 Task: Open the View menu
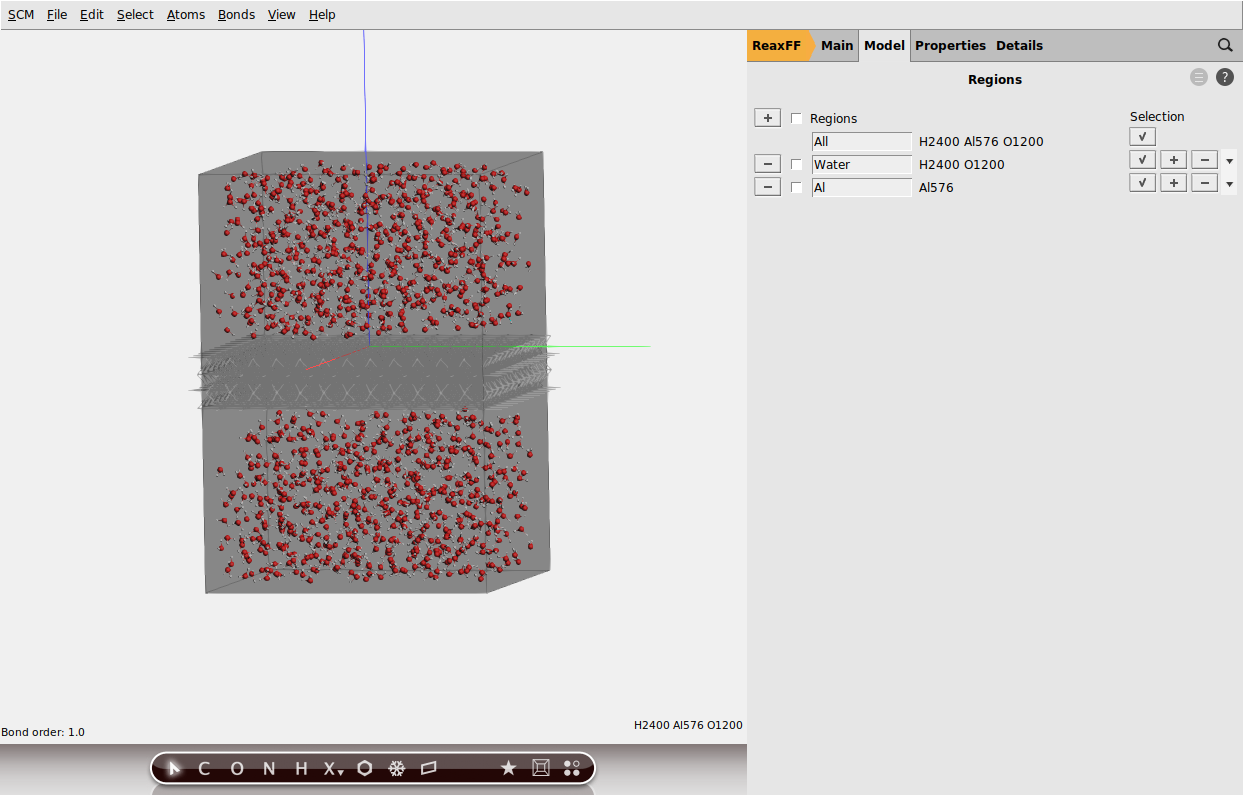[282, 15]
